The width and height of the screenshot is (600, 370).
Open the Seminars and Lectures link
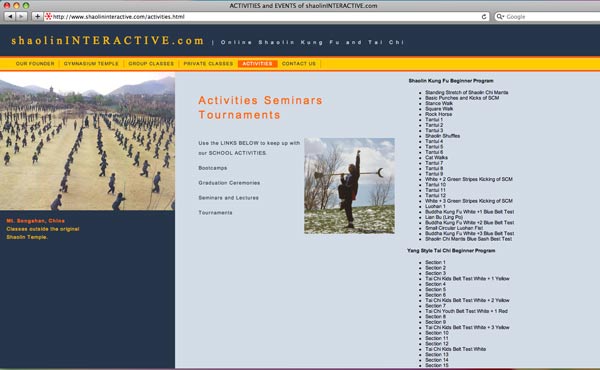(228, 198)
